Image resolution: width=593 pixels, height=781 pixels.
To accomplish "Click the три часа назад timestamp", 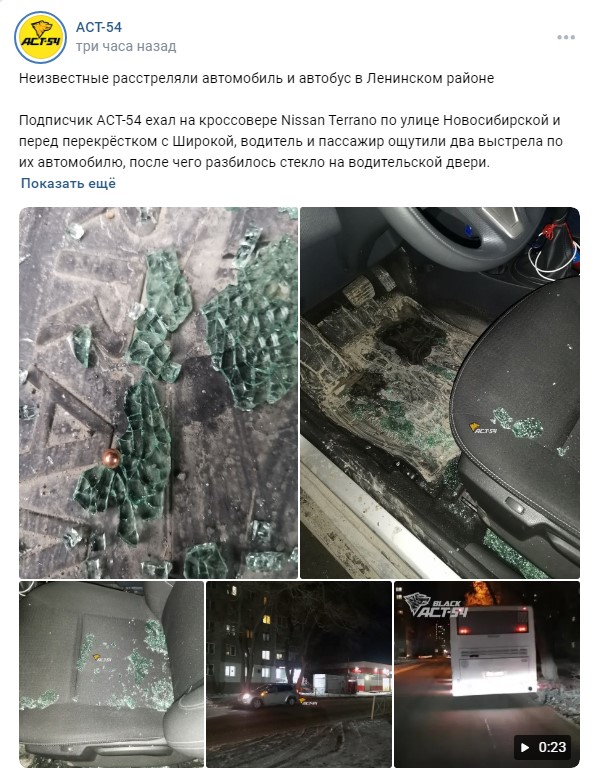I will pos(126,46).
